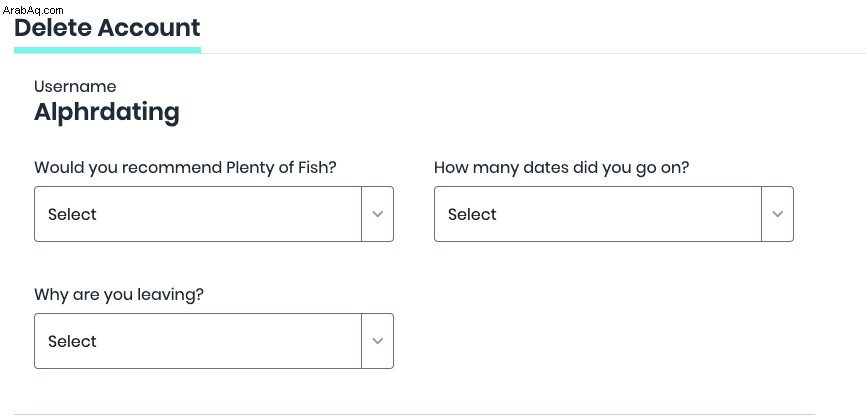This screenshot has width=866, height=415.
Task: Click Select placeholder under Would you recommend
Action: [72, 214]
